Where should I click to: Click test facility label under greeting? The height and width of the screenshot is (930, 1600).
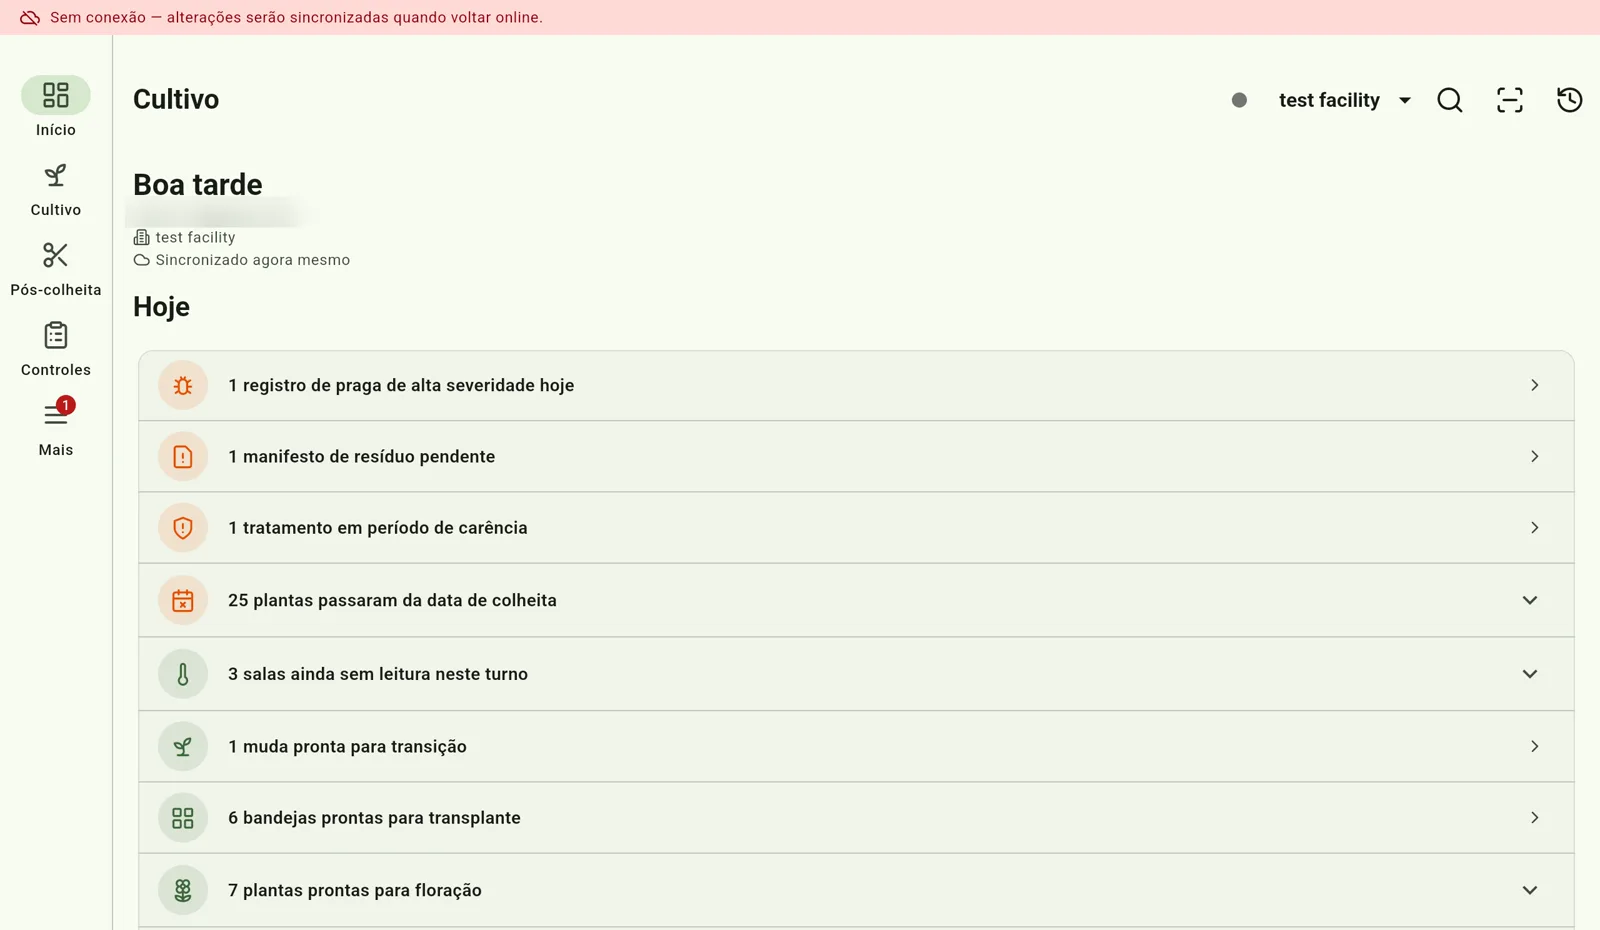(196, 238)
